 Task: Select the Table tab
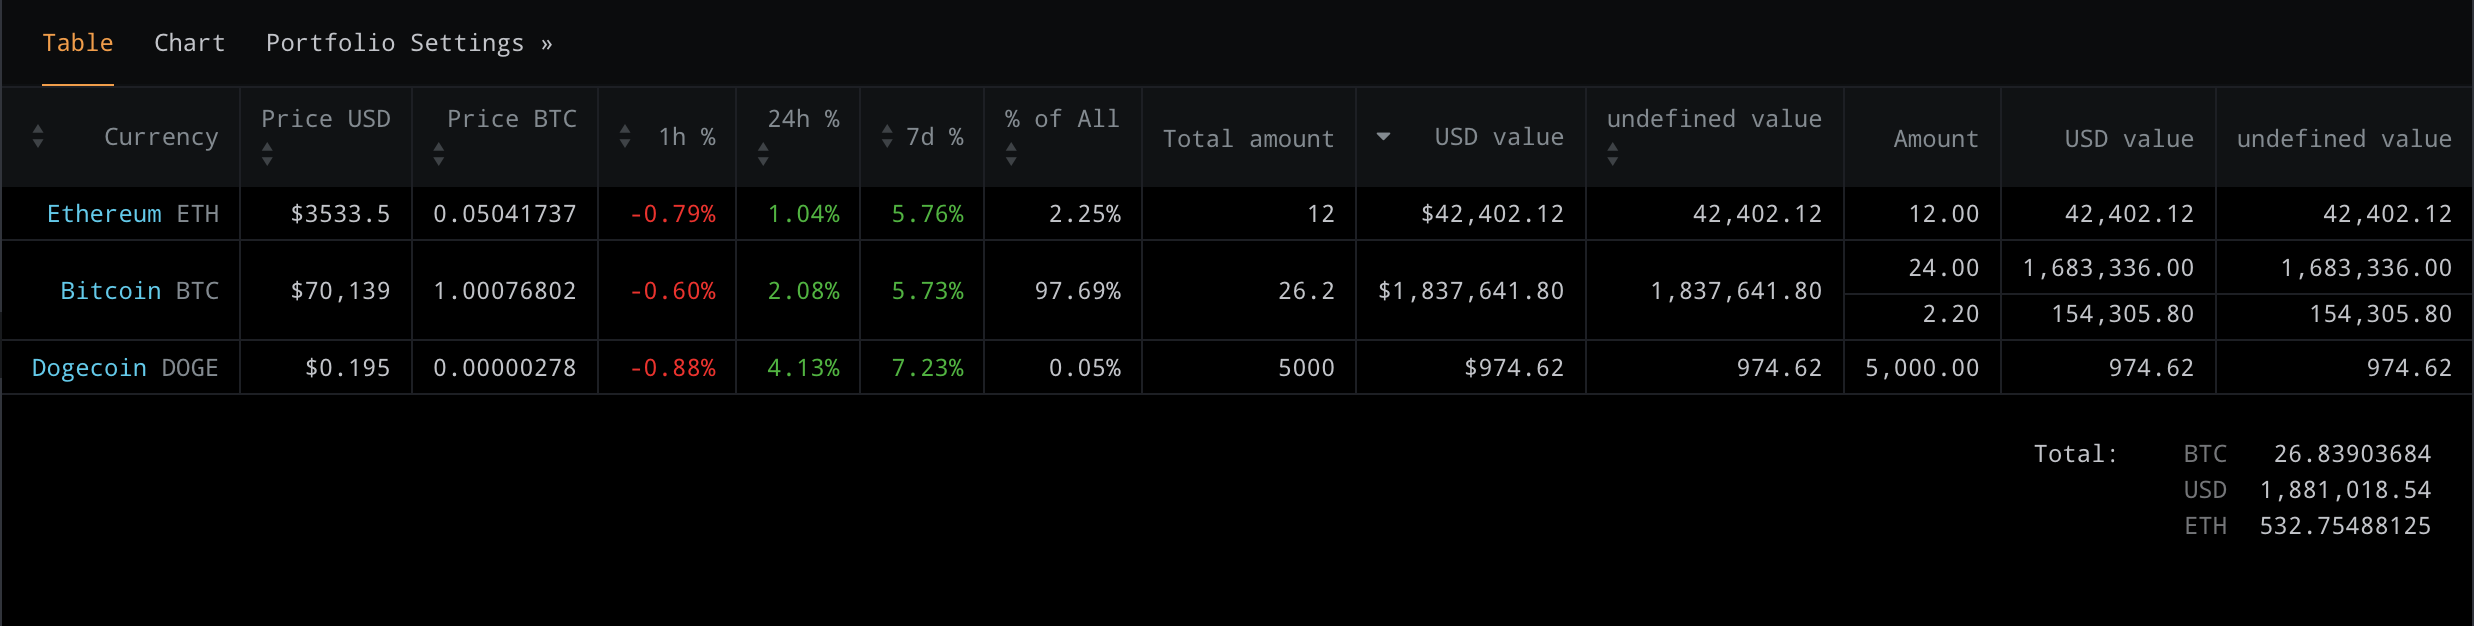(77, 42)
